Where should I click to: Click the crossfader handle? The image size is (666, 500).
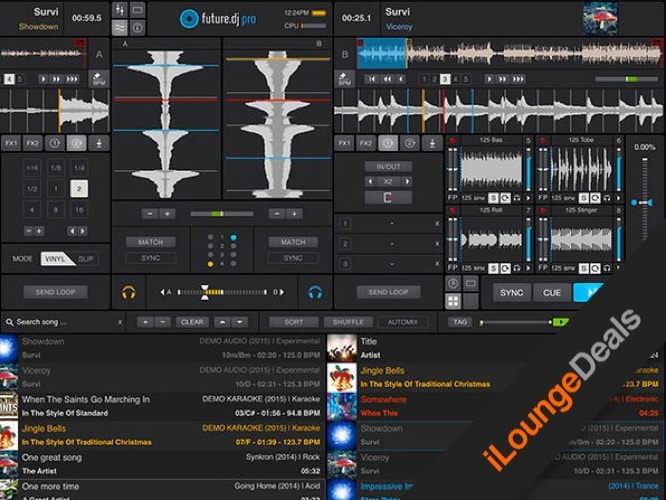[x=205, y=292]
